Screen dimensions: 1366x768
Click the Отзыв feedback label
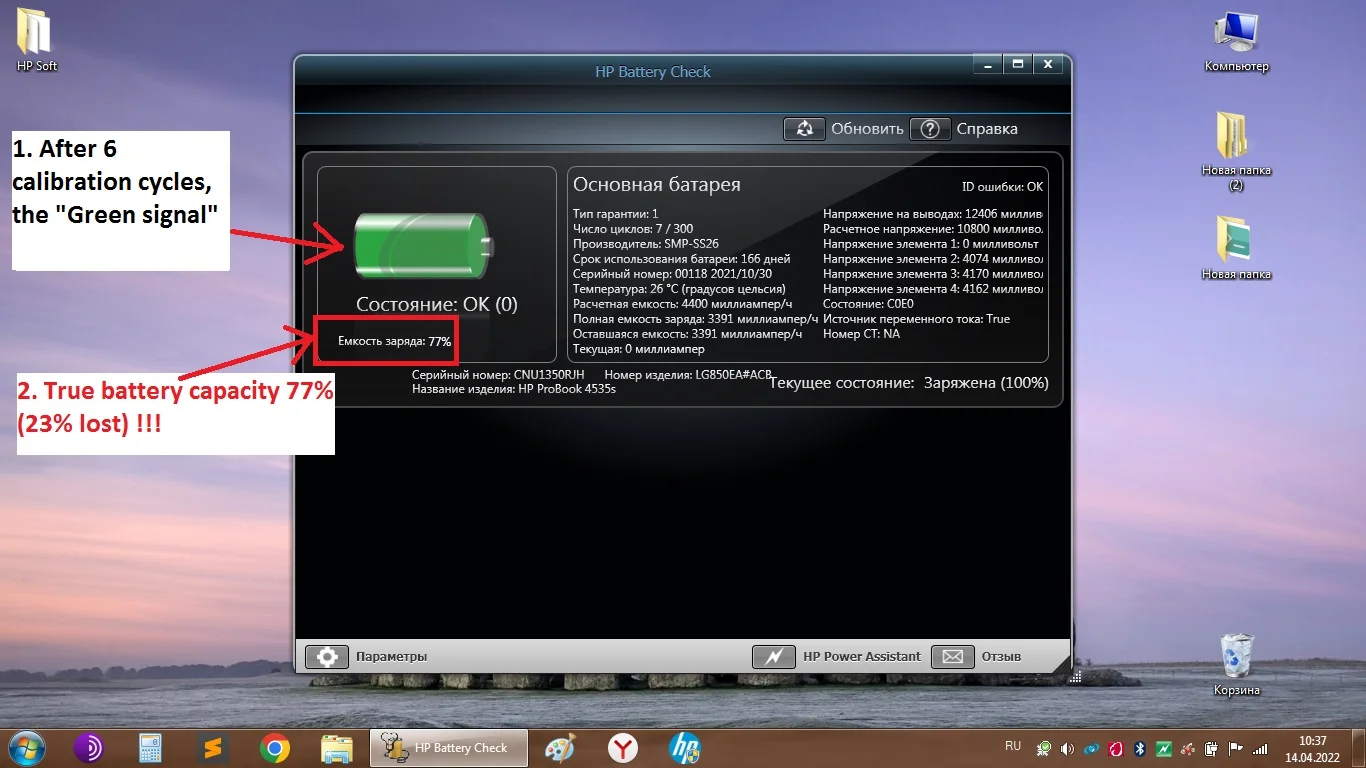pyautogui.click(x=1001, y=657)
